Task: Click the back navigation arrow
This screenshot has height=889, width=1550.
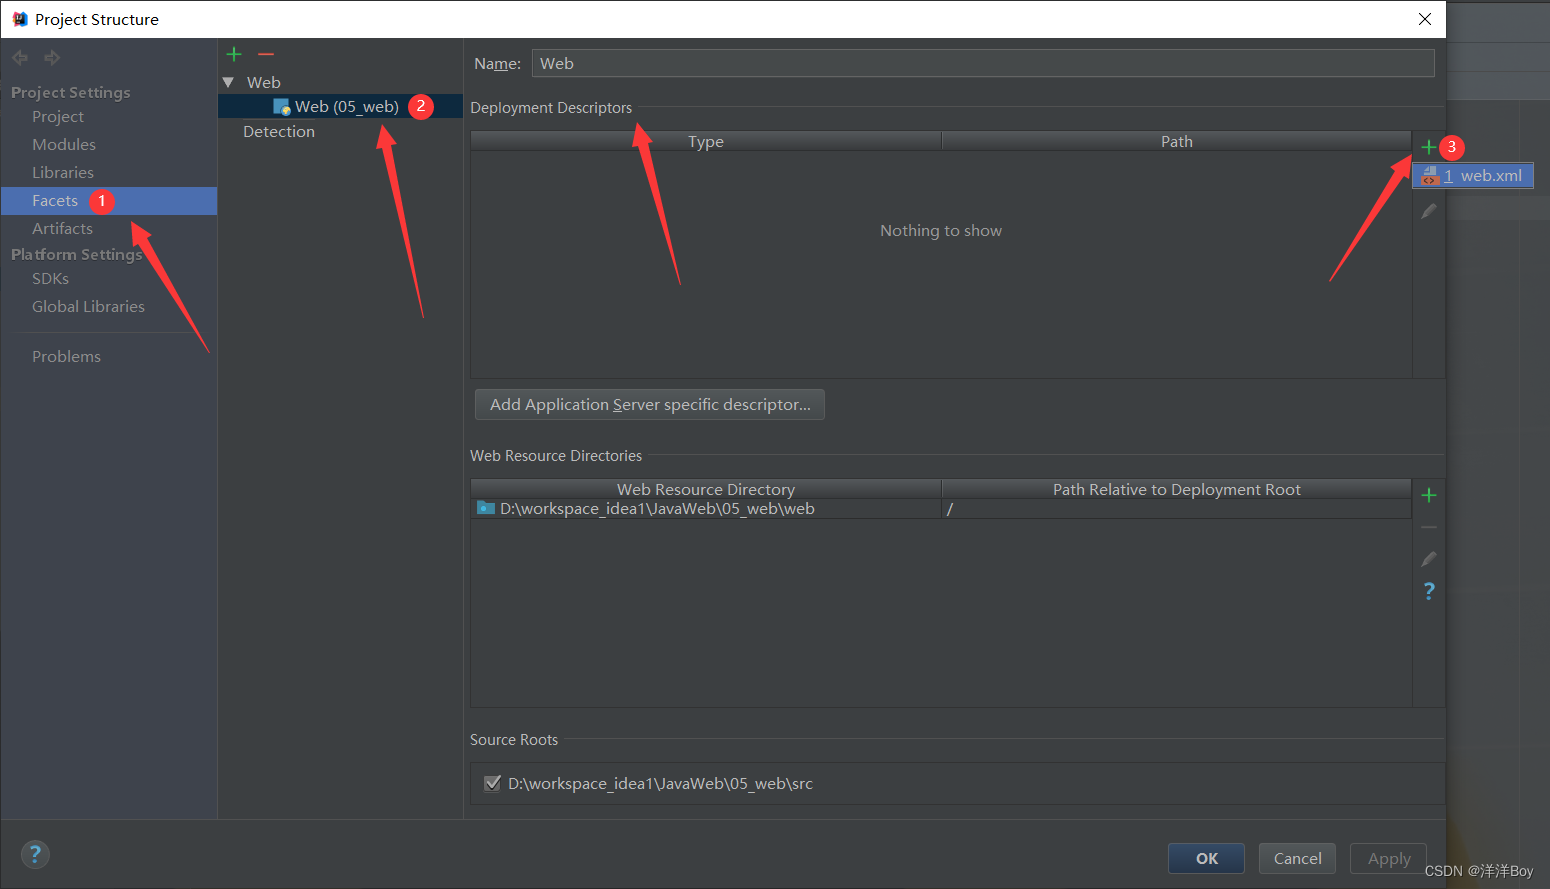Action: tap(19, 57)
